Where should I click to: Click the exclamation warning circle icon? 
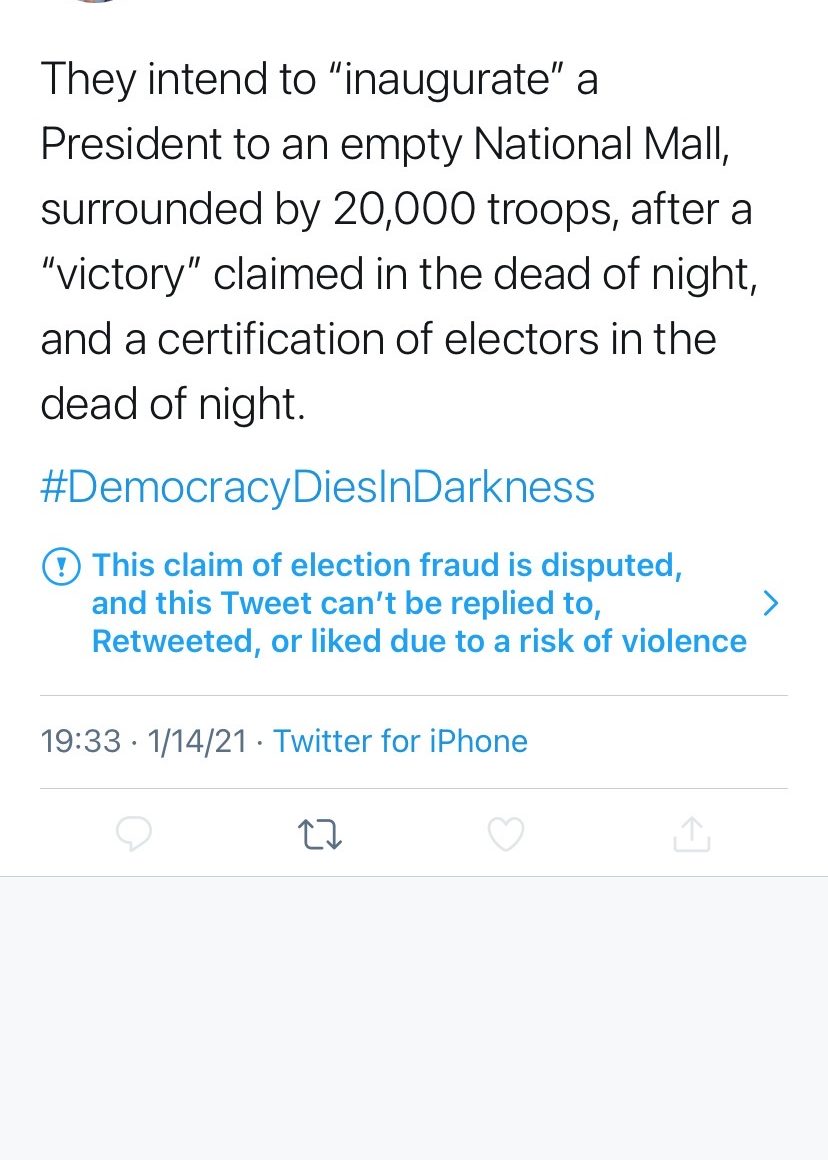click(61, 567)
